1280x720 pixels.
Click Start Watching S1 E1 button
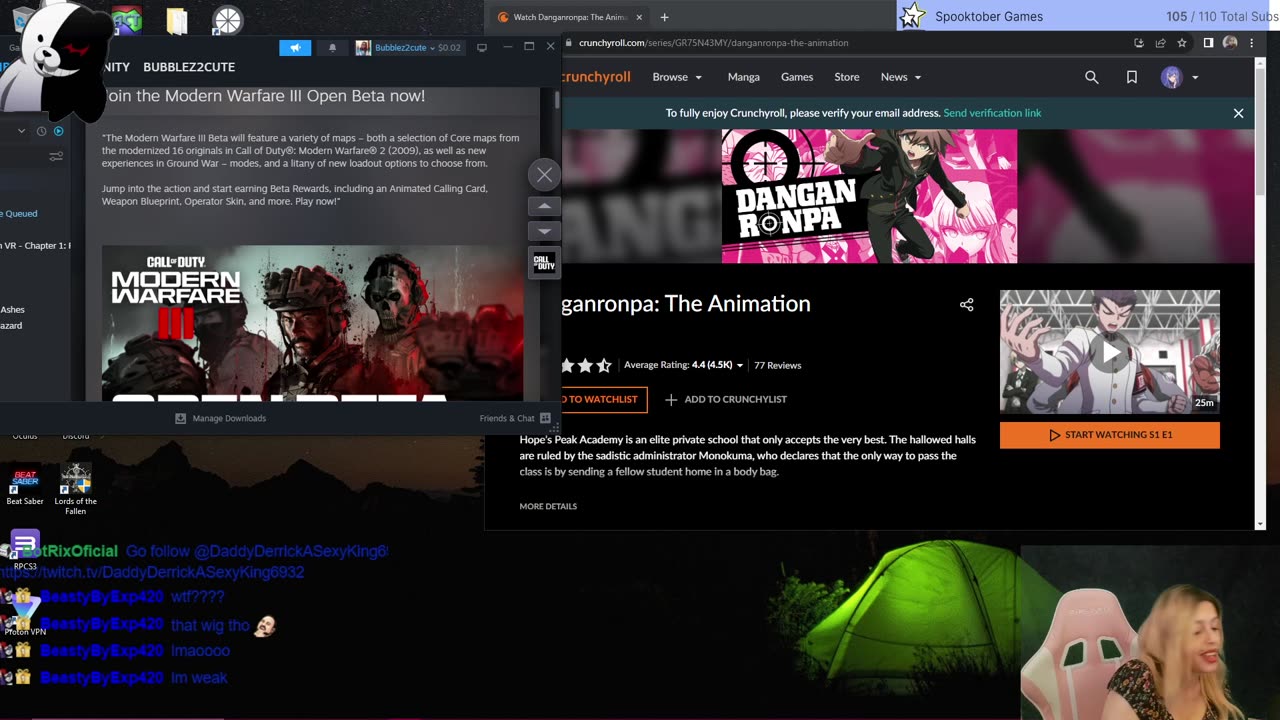coord(1109,435)
